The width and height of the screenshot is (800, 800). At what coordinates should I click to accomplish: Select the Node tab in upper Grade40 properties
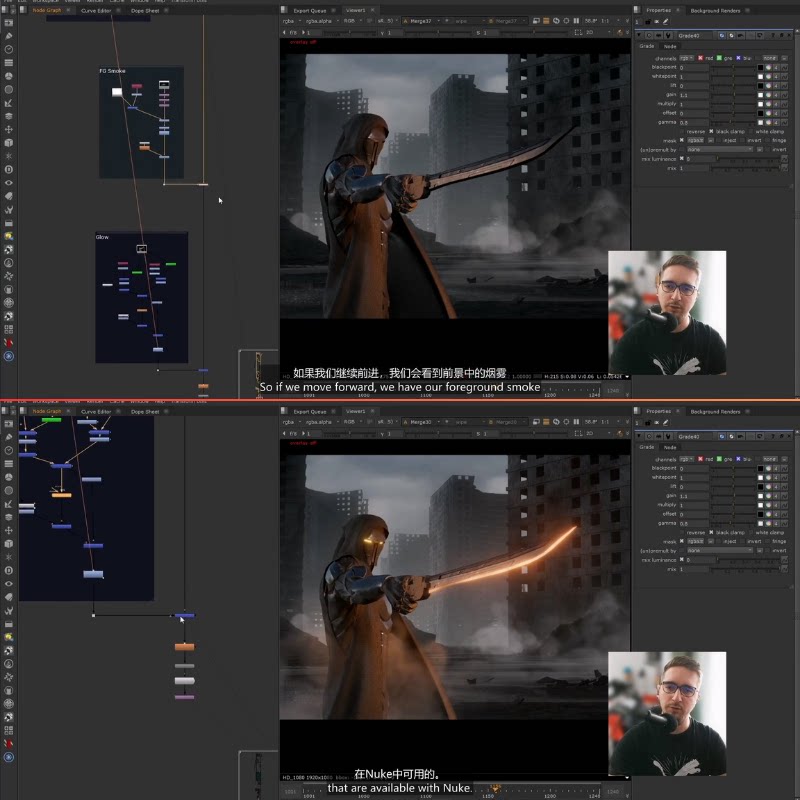click(x=670, y=46)
